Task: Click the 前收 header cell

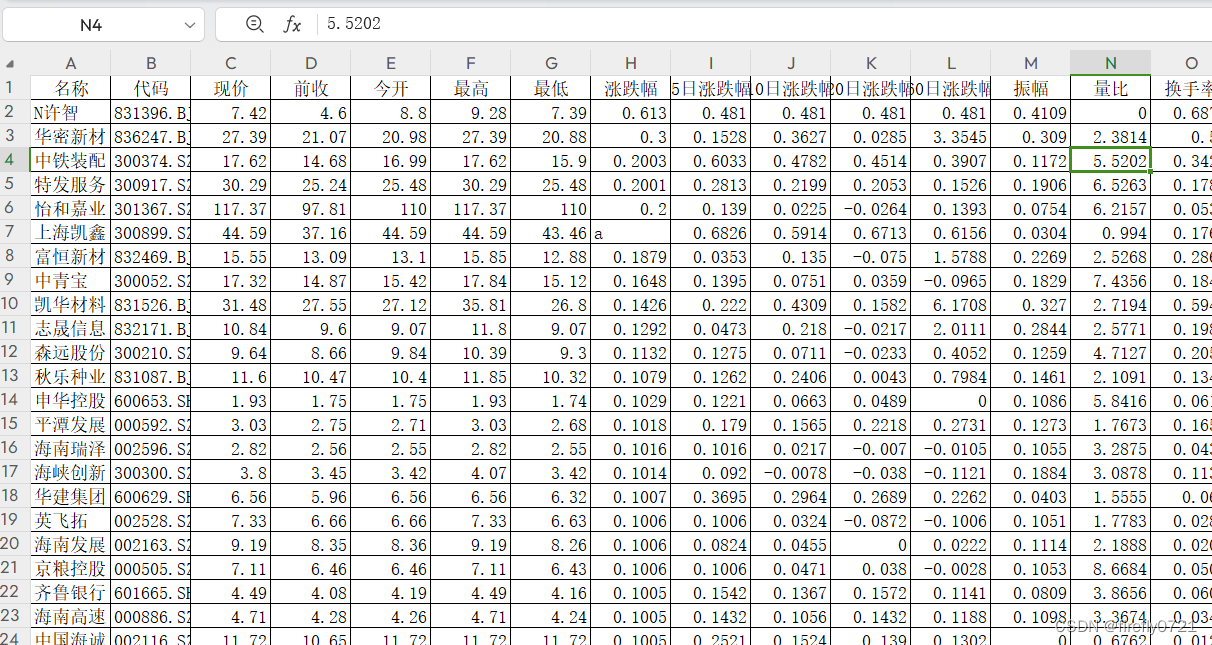Action: tap(311, 88)
